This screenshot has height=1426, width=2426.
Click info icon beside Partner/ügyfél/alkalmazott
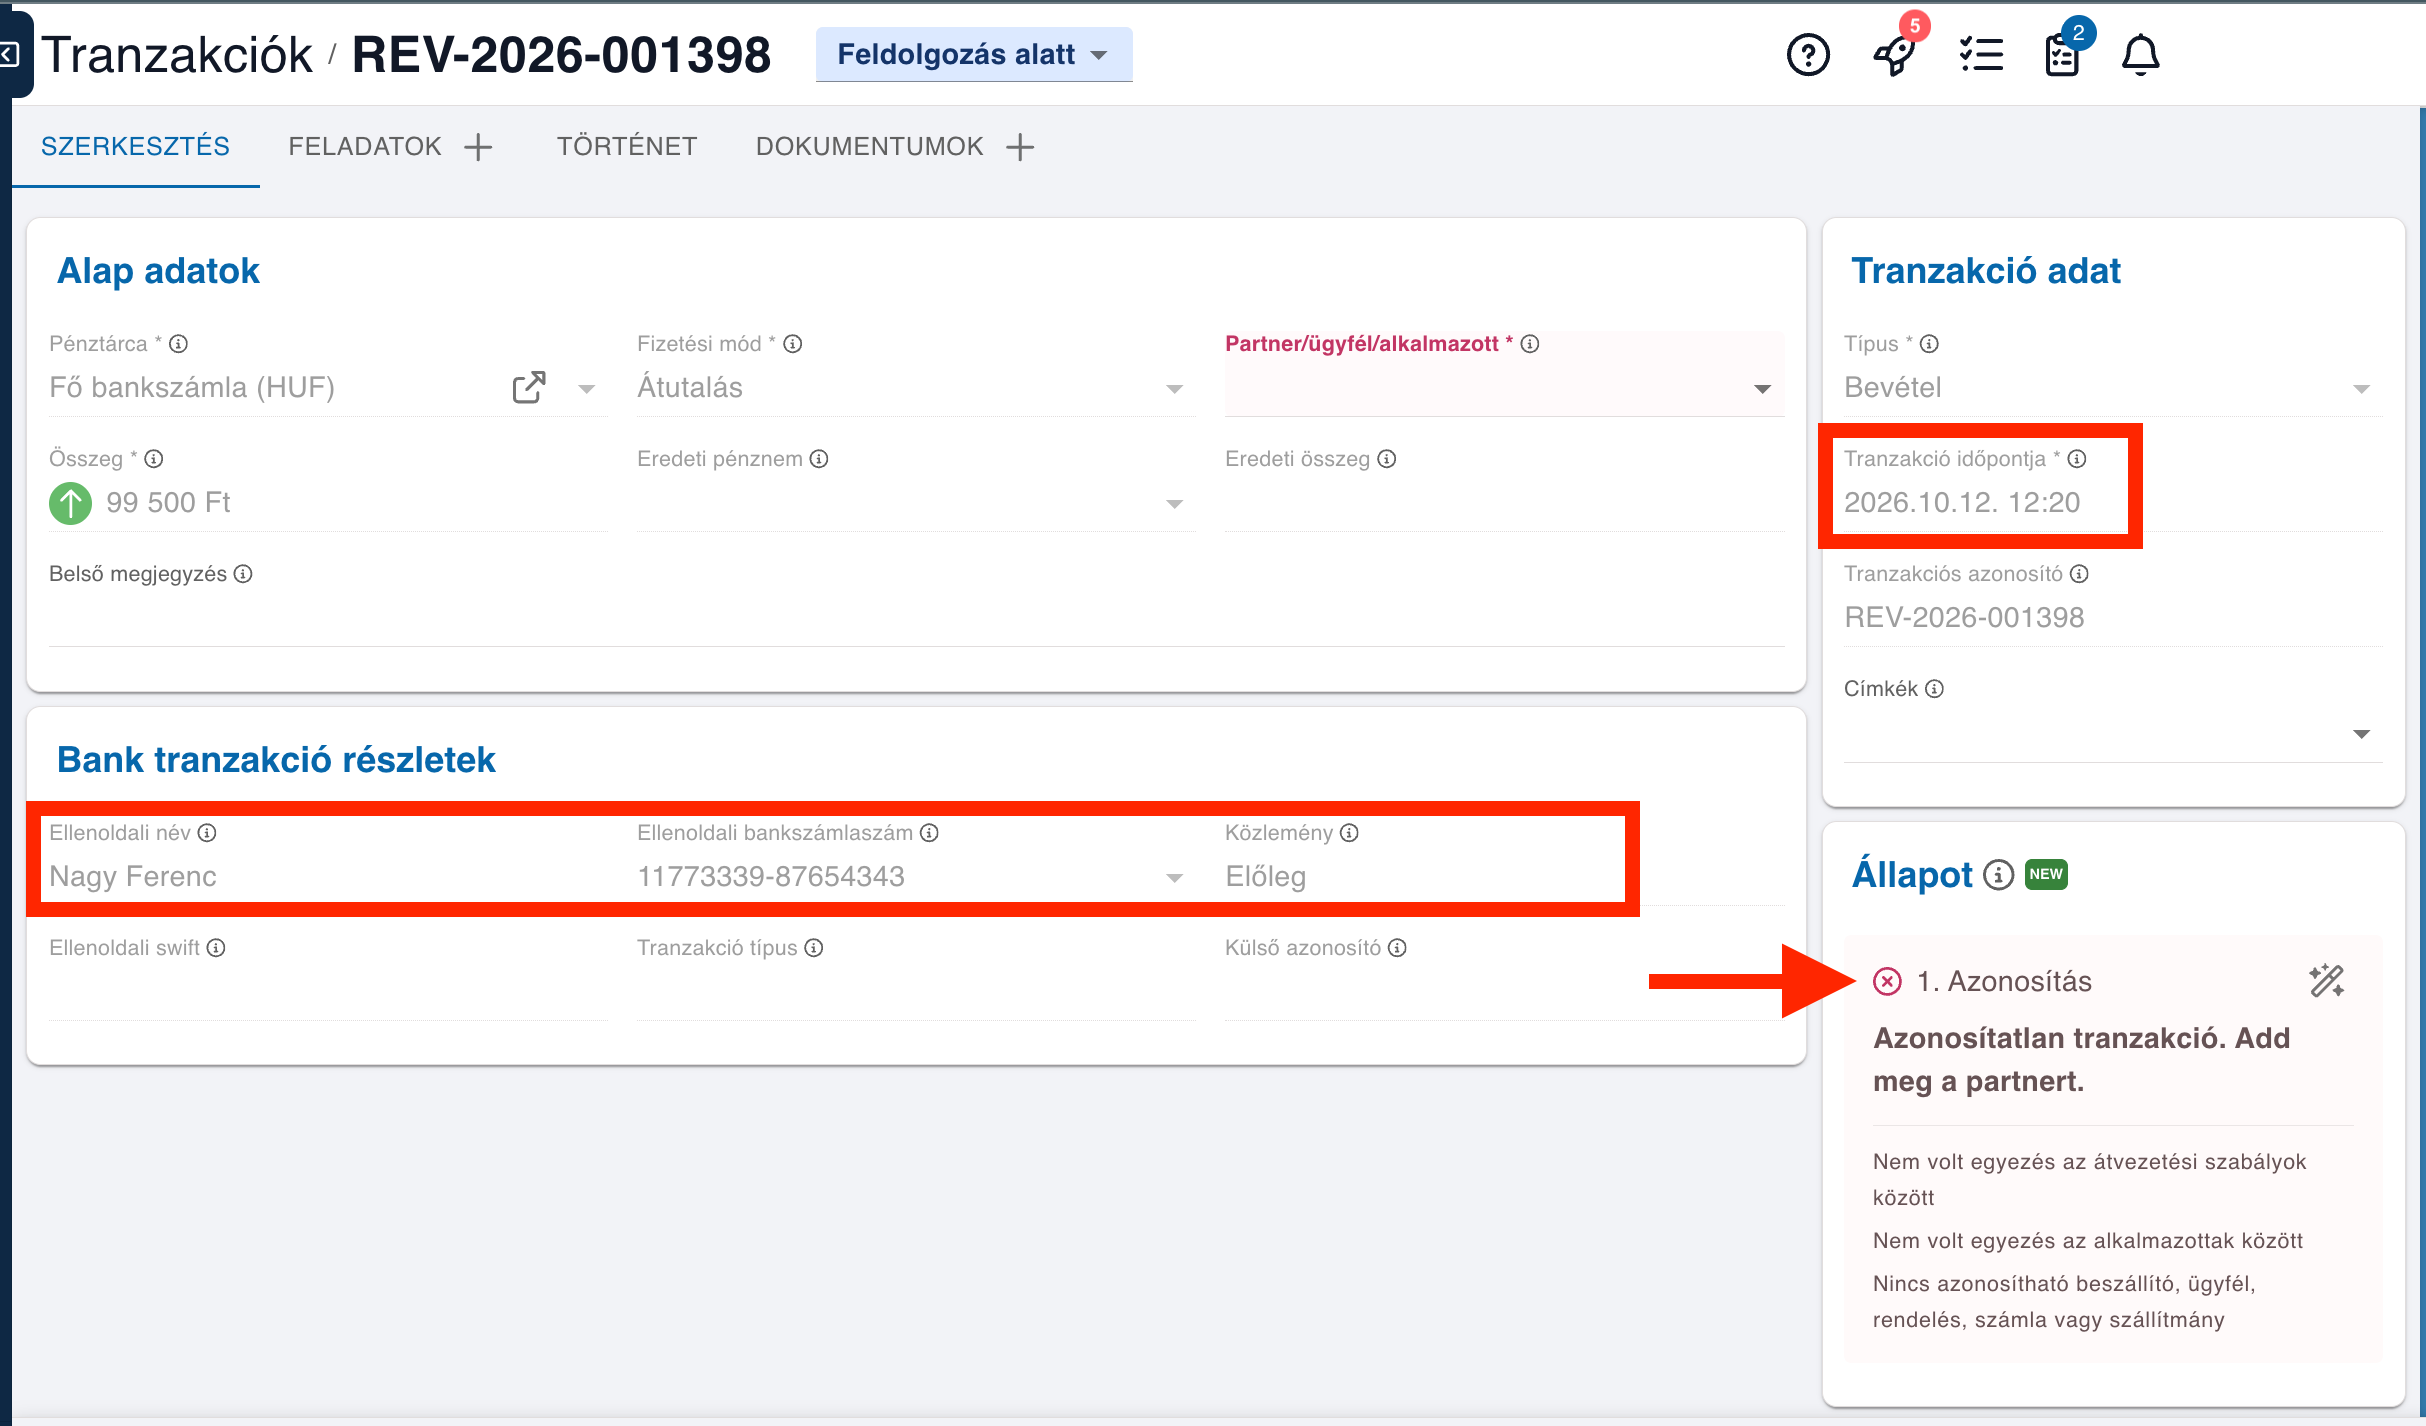point(1530,344)
